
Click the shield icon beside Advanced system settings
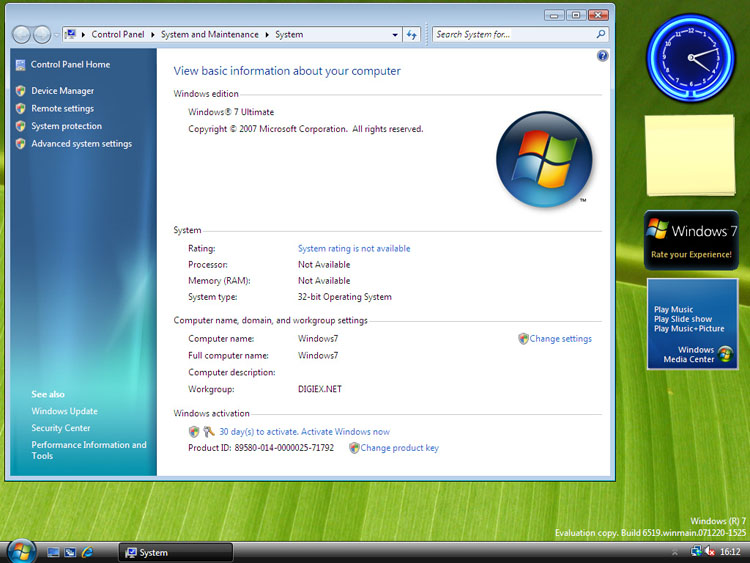(20, 144)
